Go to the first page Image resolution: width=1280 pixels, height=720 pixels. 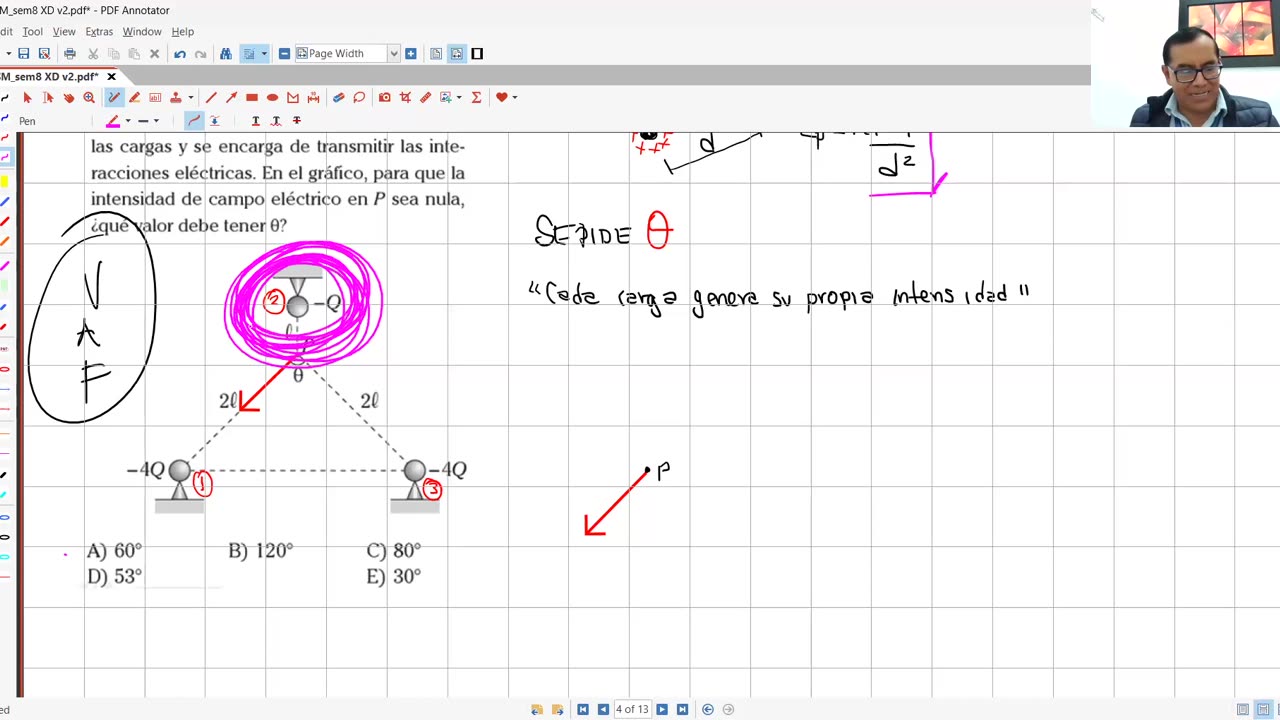pos(583,710)
